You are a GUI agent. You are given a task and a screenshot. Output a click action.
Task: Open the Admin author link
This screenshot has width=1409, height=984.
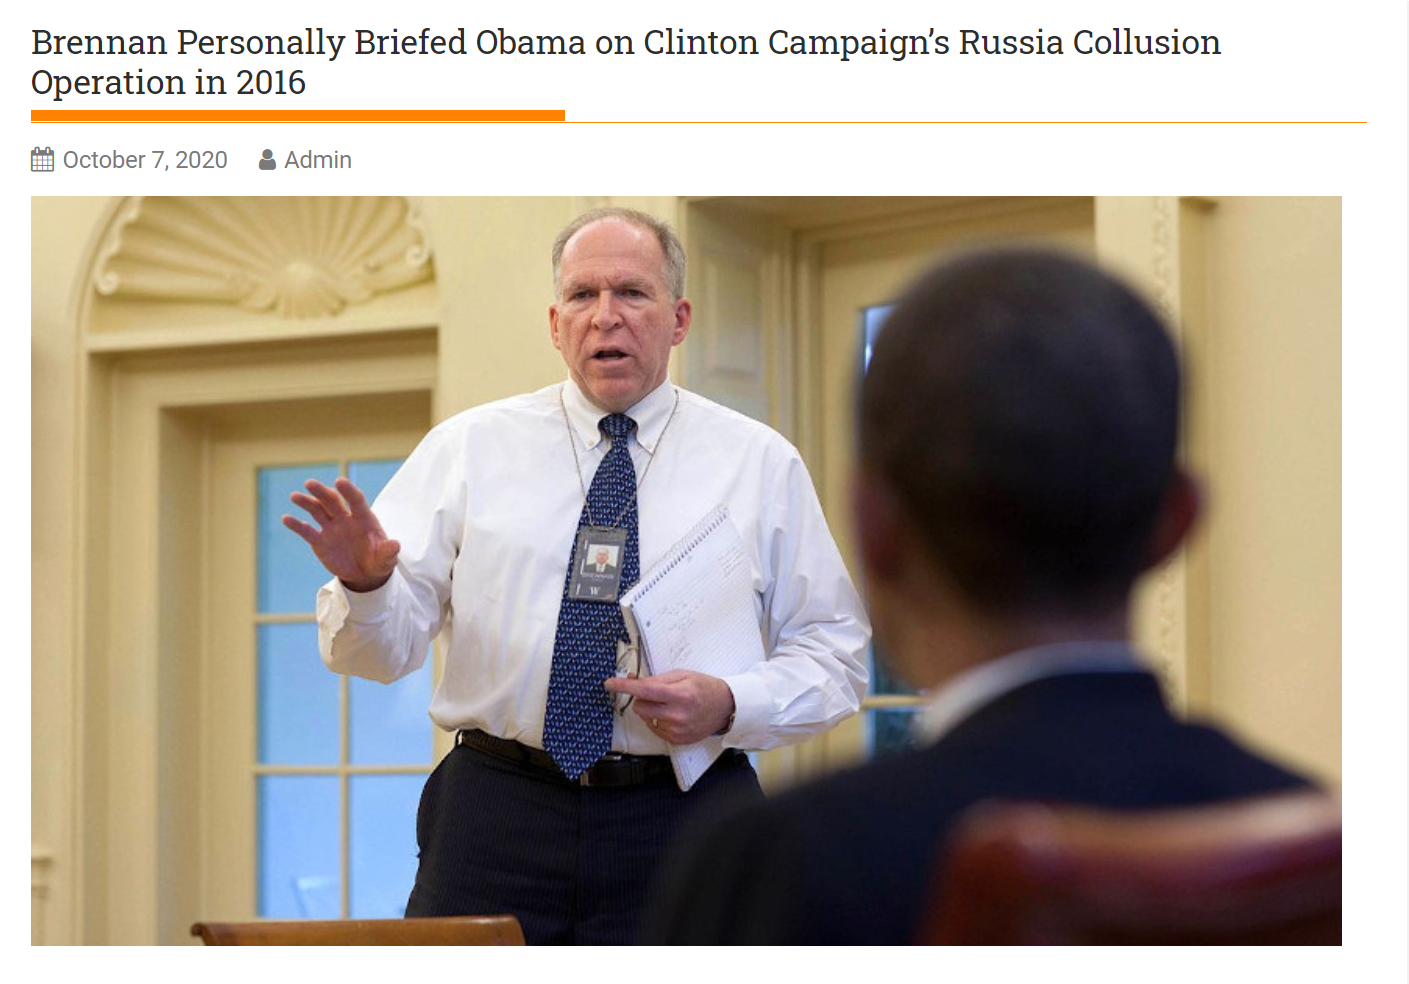point(318,160)
